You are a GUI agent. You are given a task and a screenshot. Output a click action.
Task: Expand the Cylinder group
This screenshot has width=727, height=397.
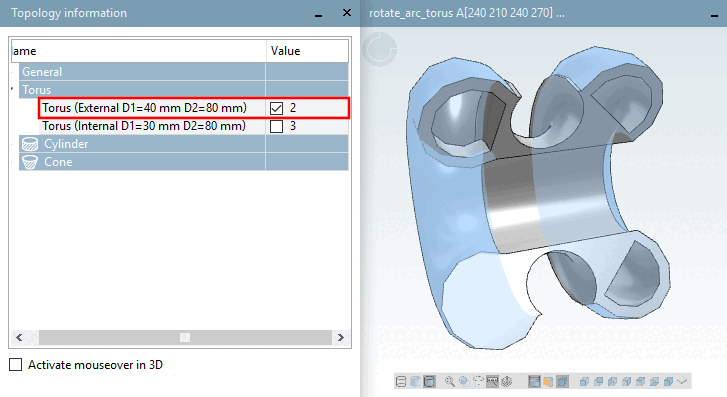13,144
